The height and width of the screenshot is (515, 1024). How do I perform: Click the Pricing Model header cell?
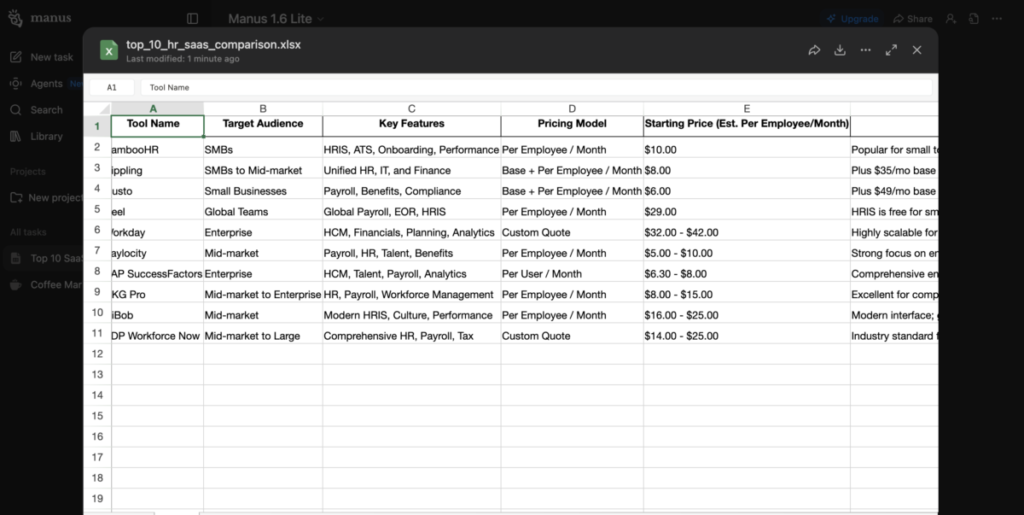point(571,124)
